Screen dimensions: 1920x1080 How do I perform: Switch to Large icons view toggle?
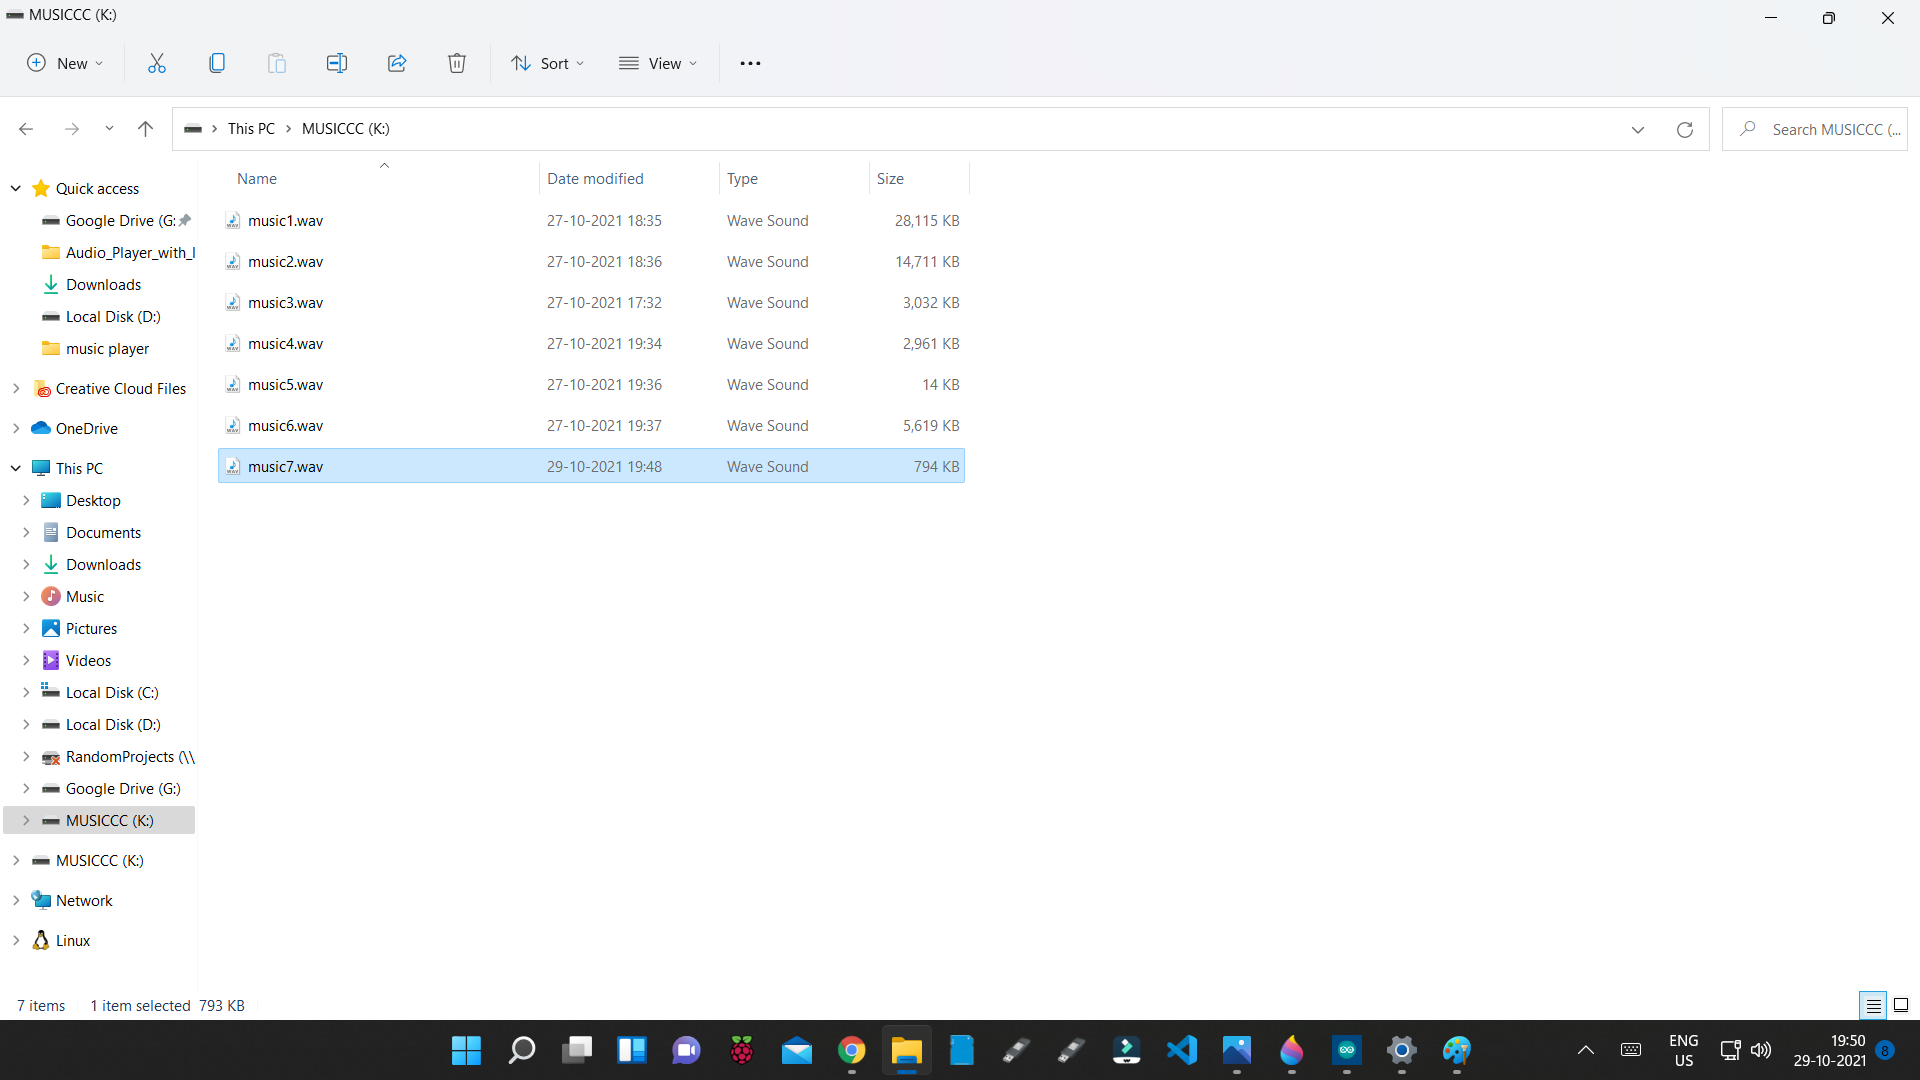[x=1901, y=1005]
